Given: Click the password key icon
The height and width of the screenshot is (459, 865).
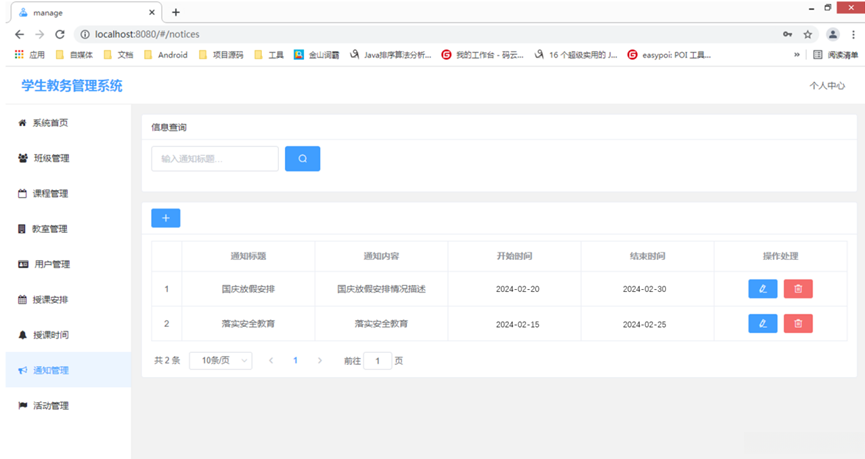Looking at the screenshot, I should pos(787,34).
